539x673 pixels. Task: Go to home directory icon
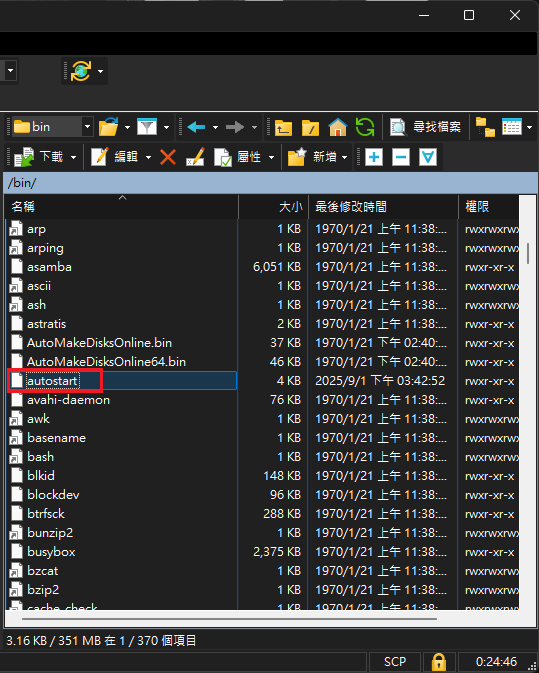(x=338, y=127)
